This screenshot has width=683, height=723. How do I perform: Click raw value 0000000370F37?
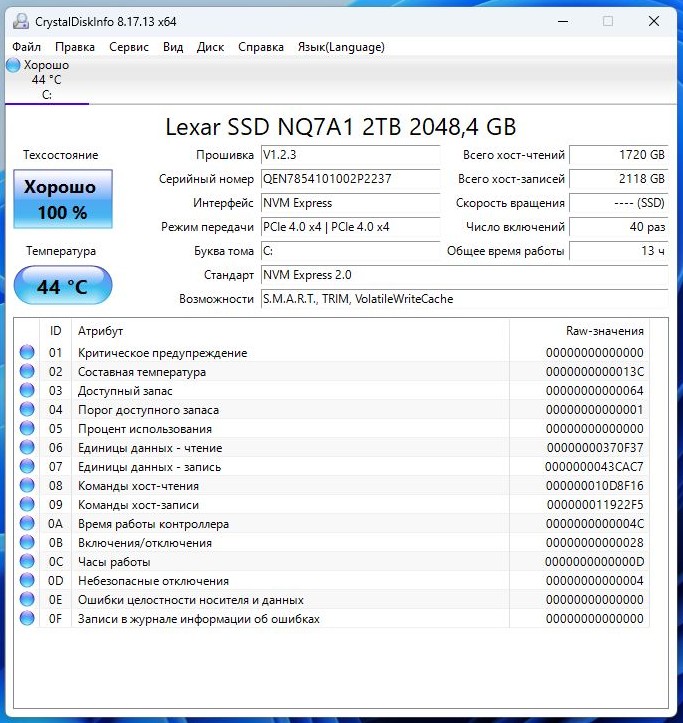(x=595, y=448)
